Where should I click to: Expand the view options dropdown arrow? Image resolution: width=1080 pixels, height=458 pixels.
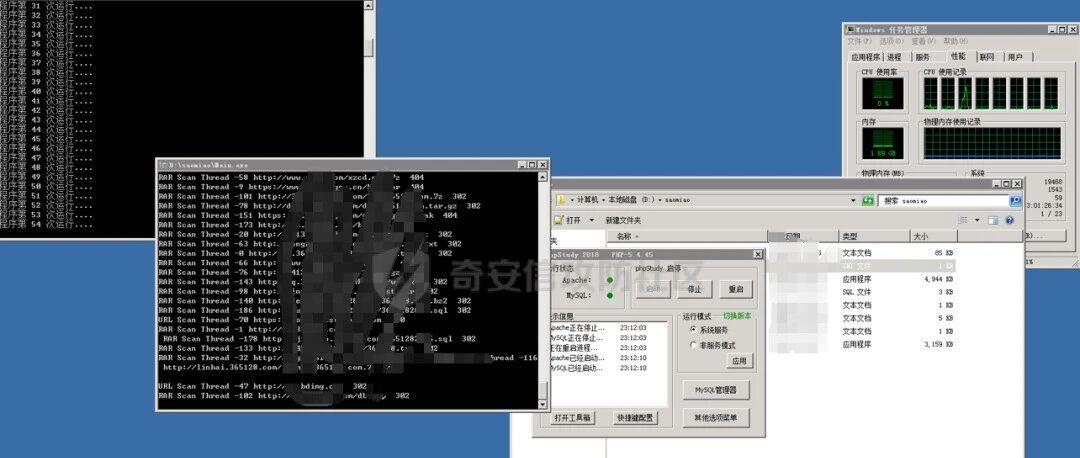(977, 220)
